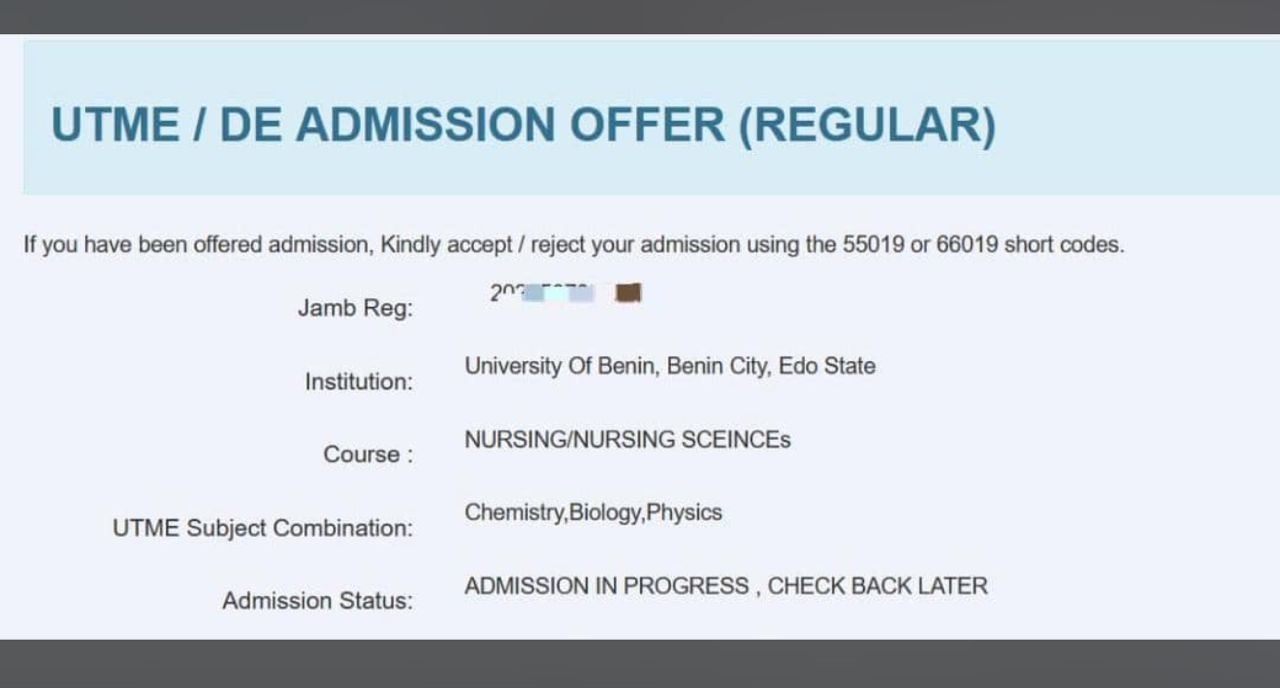Click the Admission Status label
This screenshot has width=1280, height=688.
(317, 601)
